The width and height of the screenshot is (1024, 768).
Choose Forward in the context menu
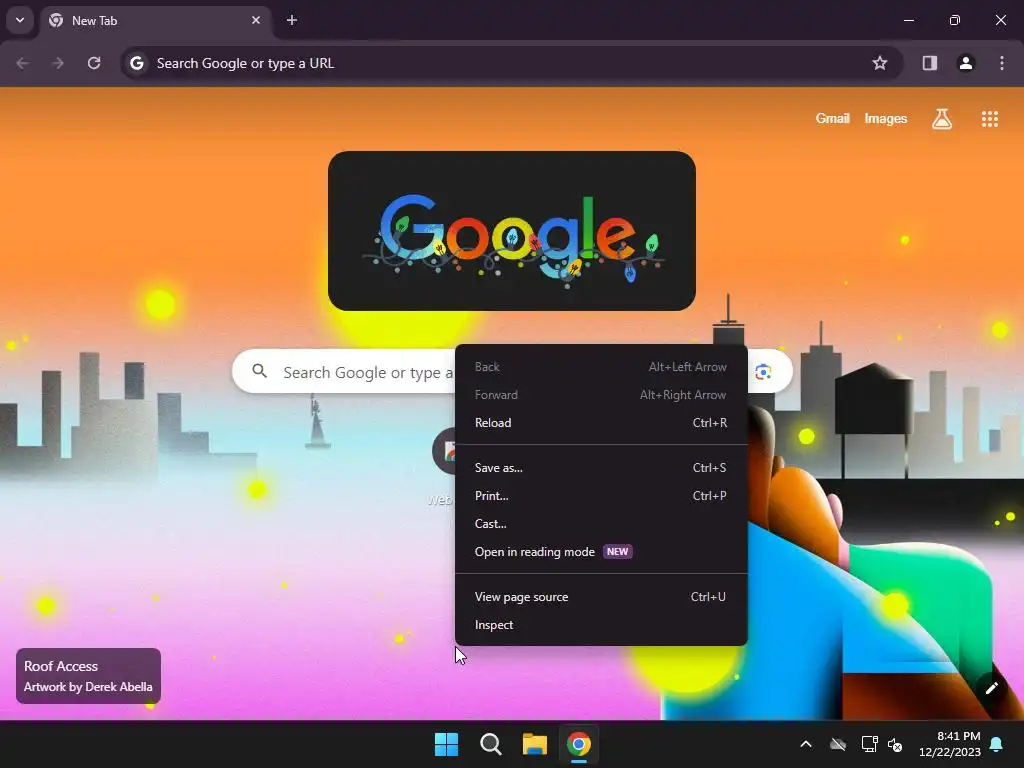(601, 395)
